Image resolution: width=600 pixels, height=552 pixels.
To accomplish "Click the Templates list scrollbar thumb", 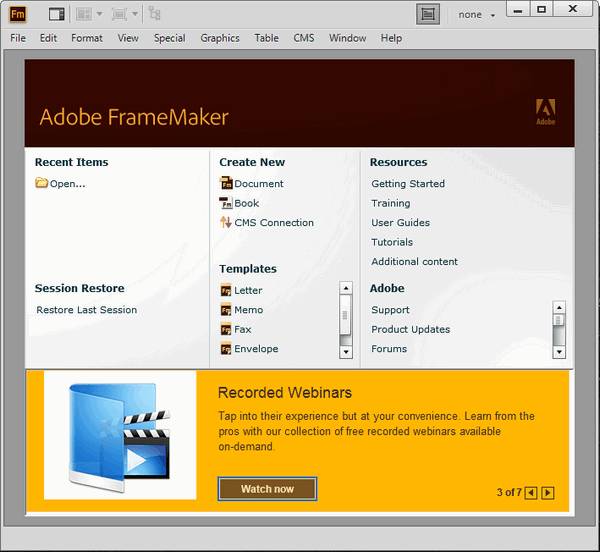I will point(346,314).
